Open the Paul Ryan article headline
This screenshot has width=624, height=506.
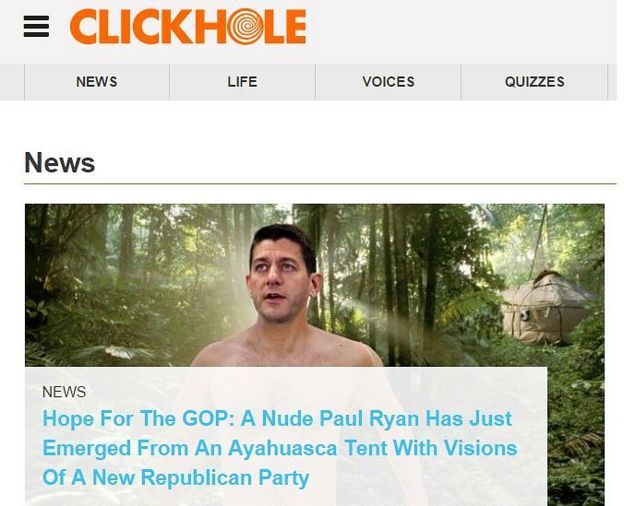[280, 448]
